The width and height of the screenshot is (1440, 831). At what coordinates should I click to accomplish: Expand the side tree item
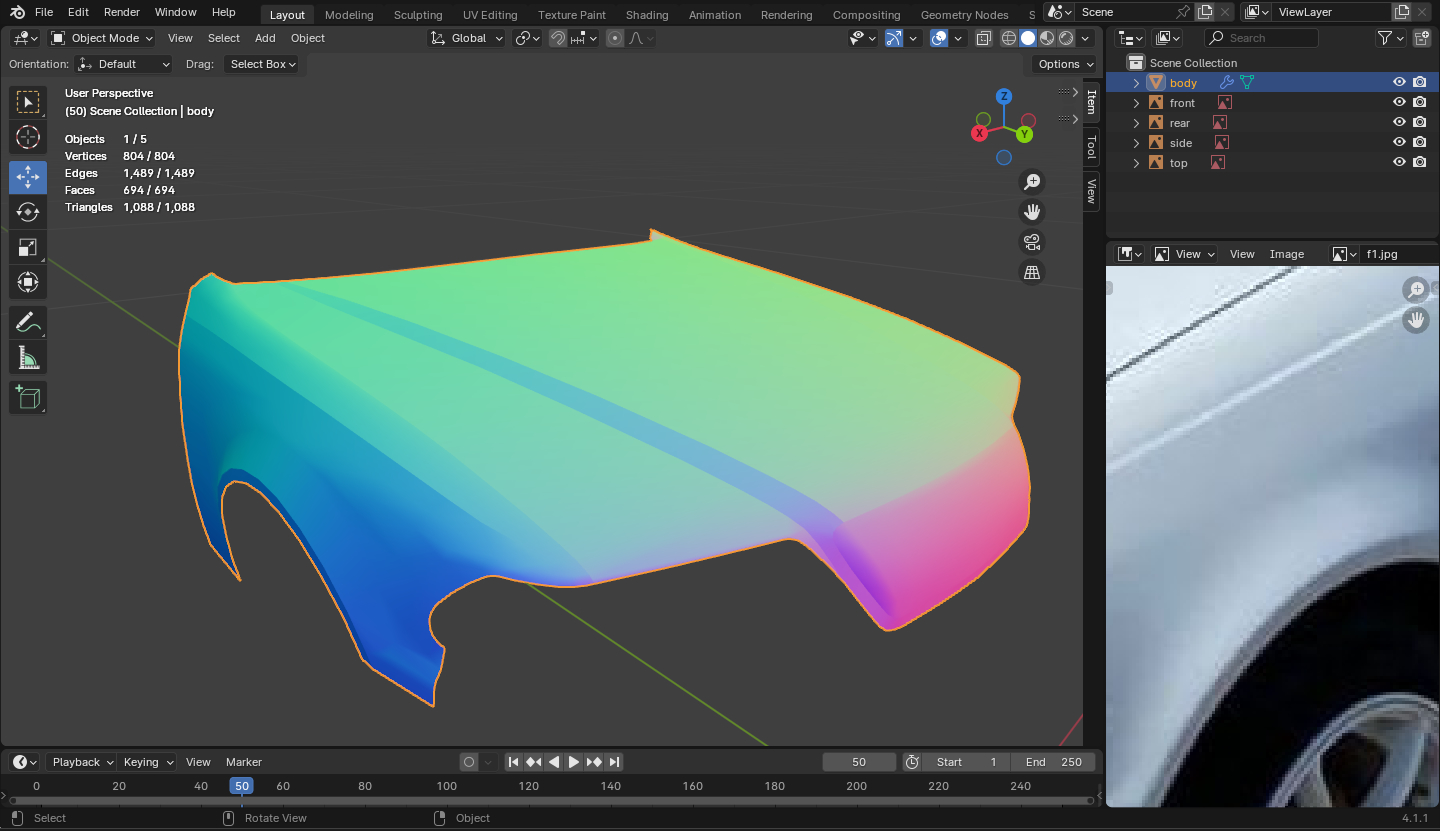(1136, 143)
